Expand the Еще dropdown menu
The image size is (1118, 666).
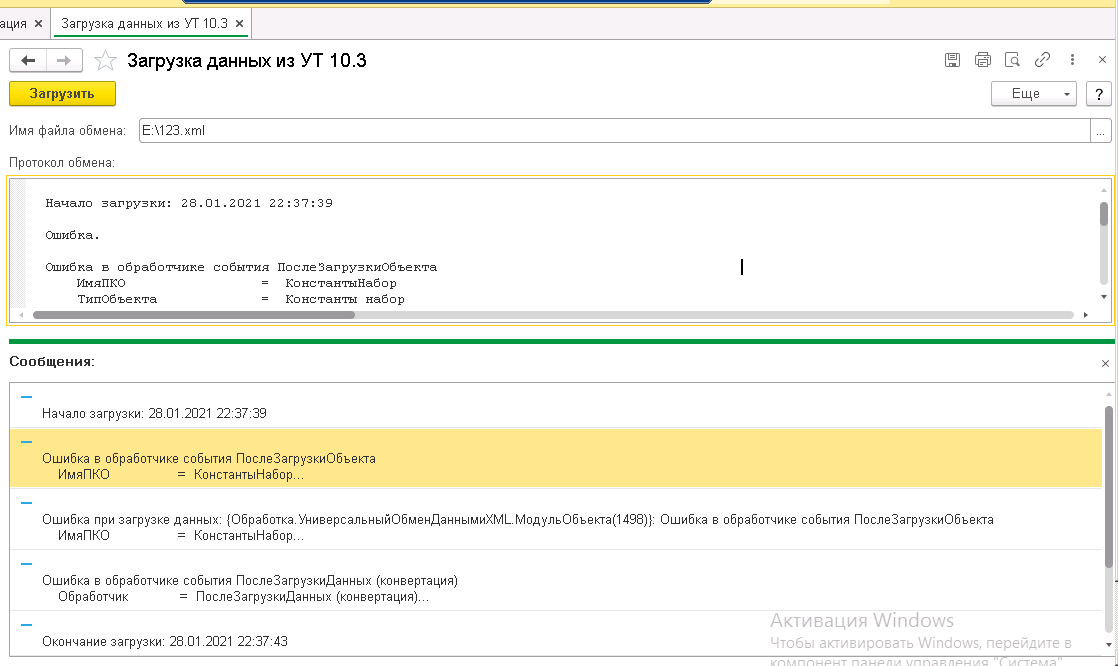tap(1033, 94)
